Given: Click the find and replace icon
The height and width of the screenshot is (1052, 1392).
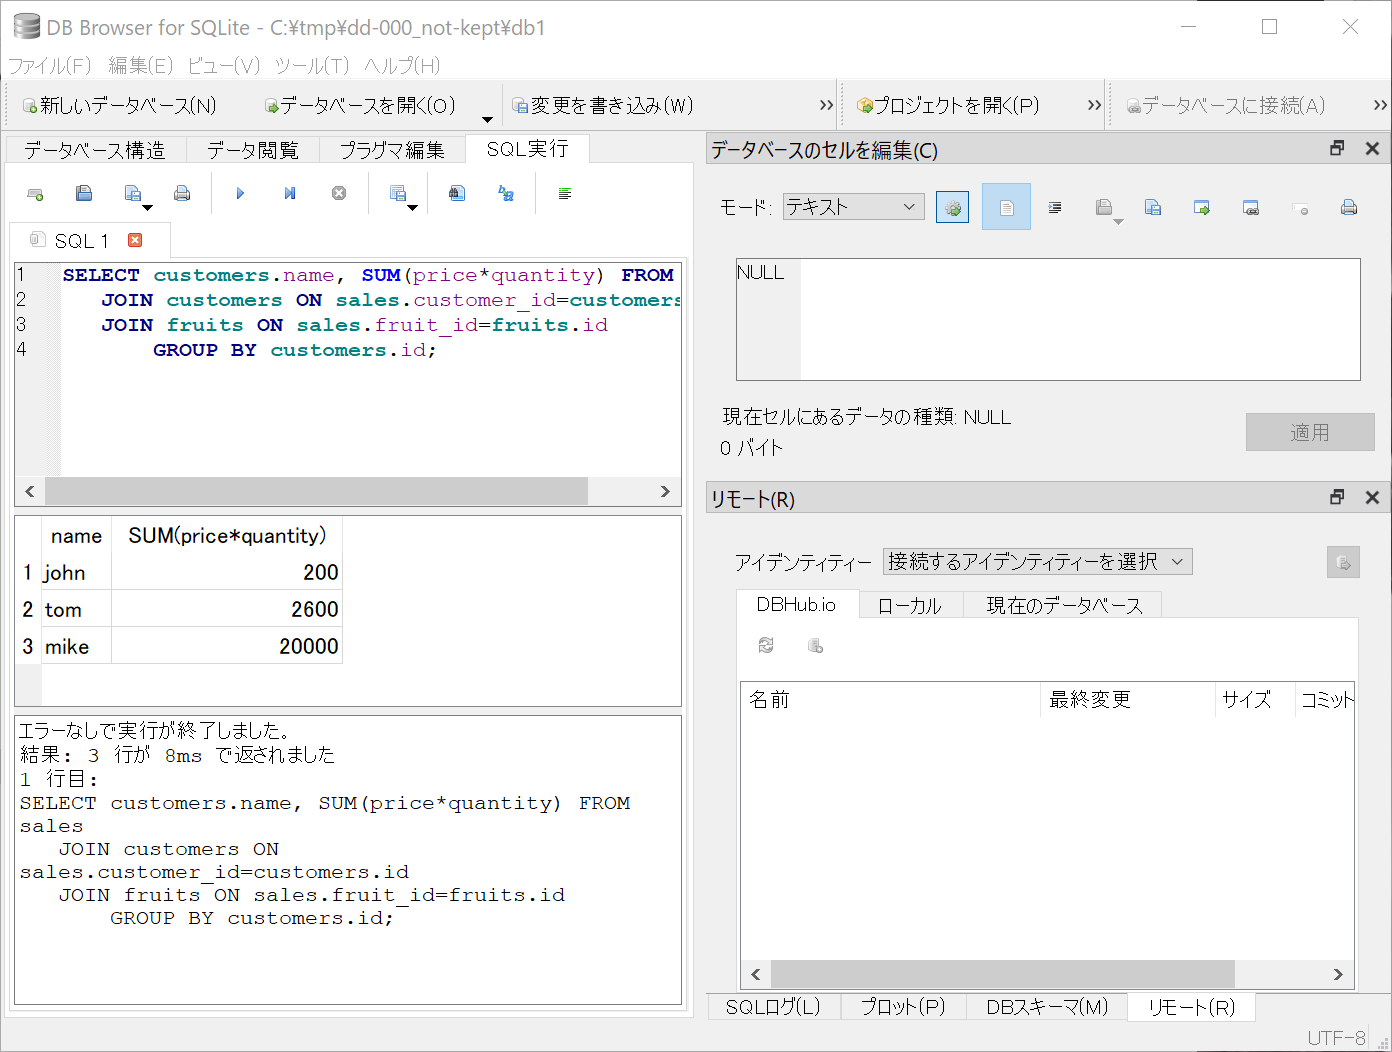Looking at the screenshot, I should (x=506, y=193).
